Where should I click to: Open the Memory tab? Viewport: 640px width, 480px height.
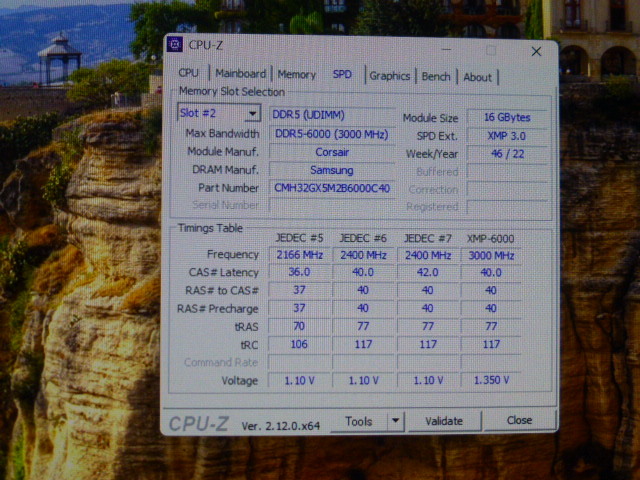(x=297, y=75)
